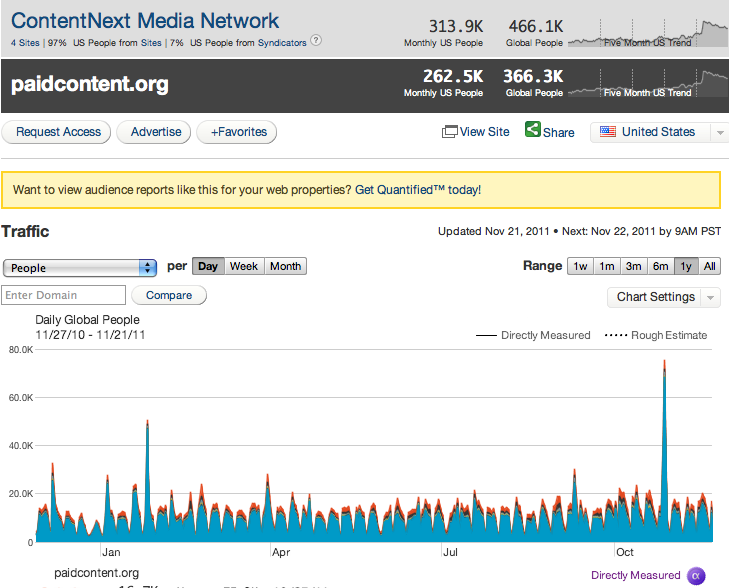The image size is (729, 588).
Task: Click the Traffic section heading
Action: (x=25, y=231)
